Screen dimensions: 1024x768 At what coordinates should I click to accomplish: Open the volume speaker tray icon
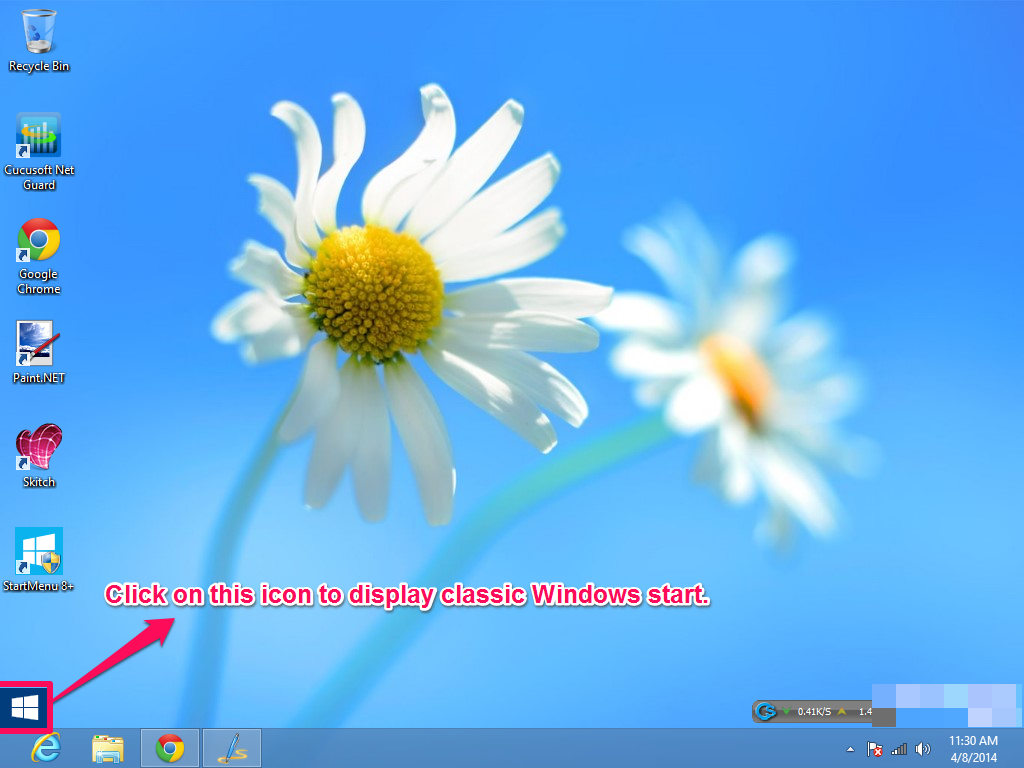923,749
